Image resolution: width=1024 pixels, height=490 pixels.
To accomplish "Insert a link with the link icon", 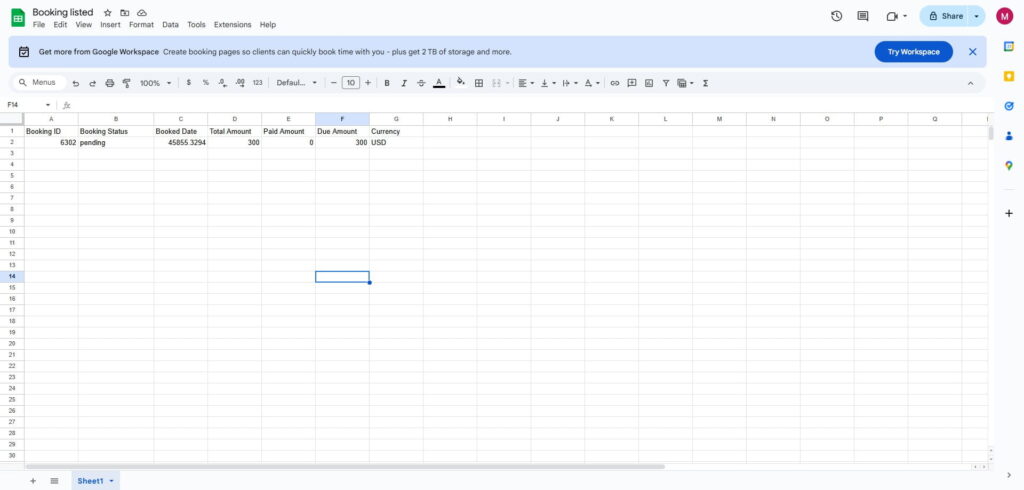I will (615, 83).
